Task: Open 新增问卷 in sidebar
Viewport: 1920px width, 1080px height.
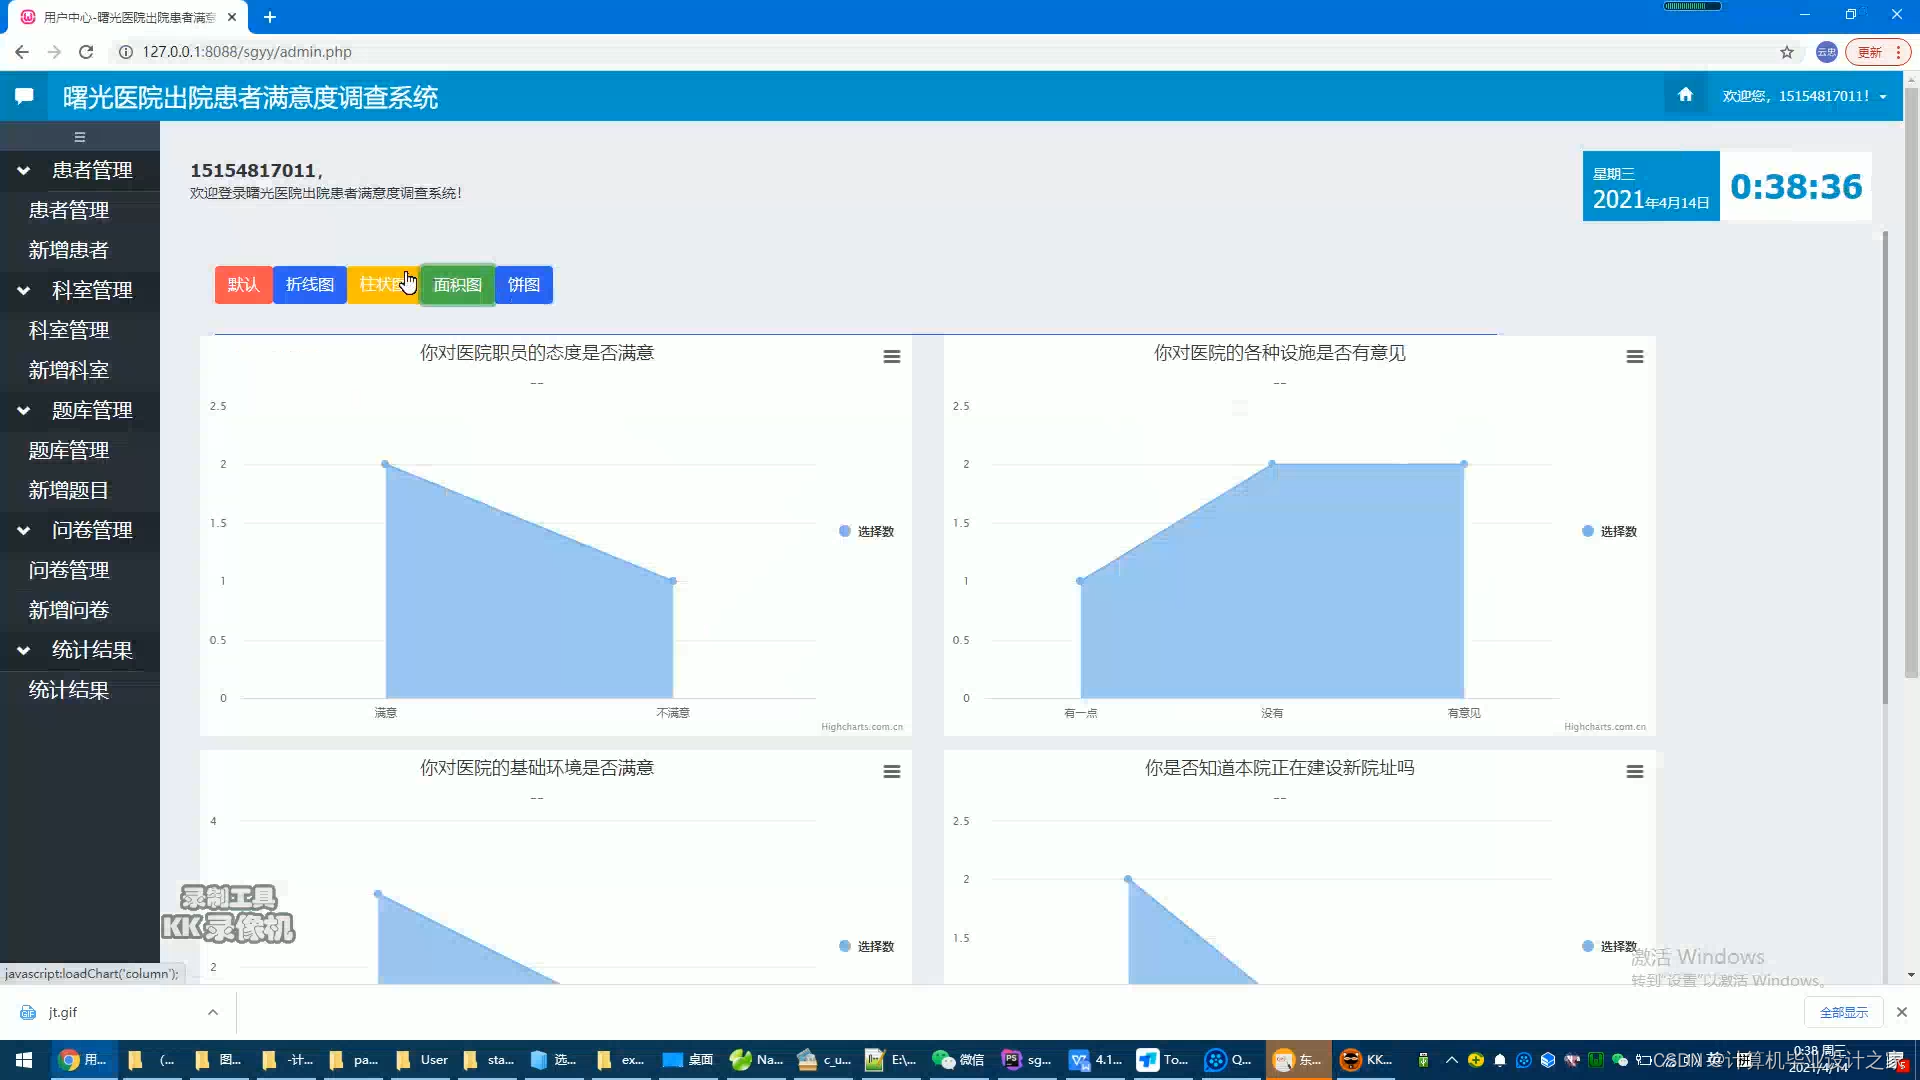Action: pos(69,610)
